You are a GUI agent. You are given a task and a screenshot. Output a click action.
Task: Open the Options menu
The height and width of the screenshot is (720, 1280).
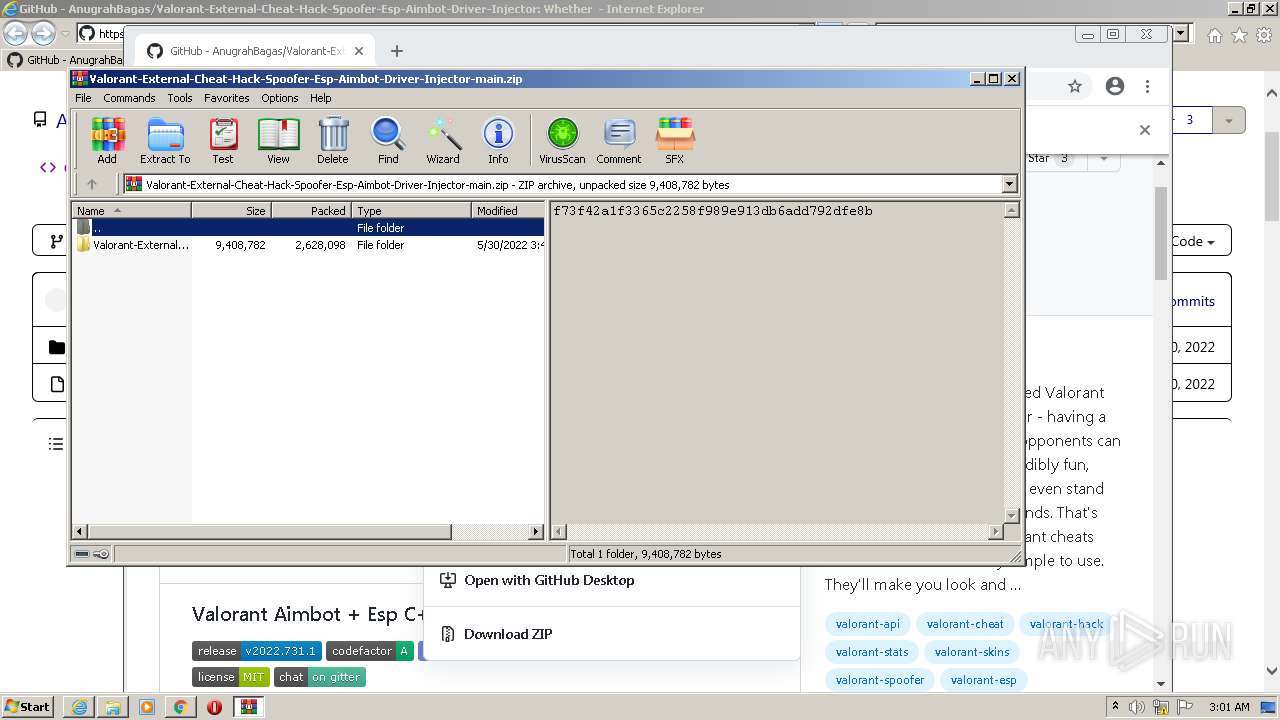click(280, 98)
